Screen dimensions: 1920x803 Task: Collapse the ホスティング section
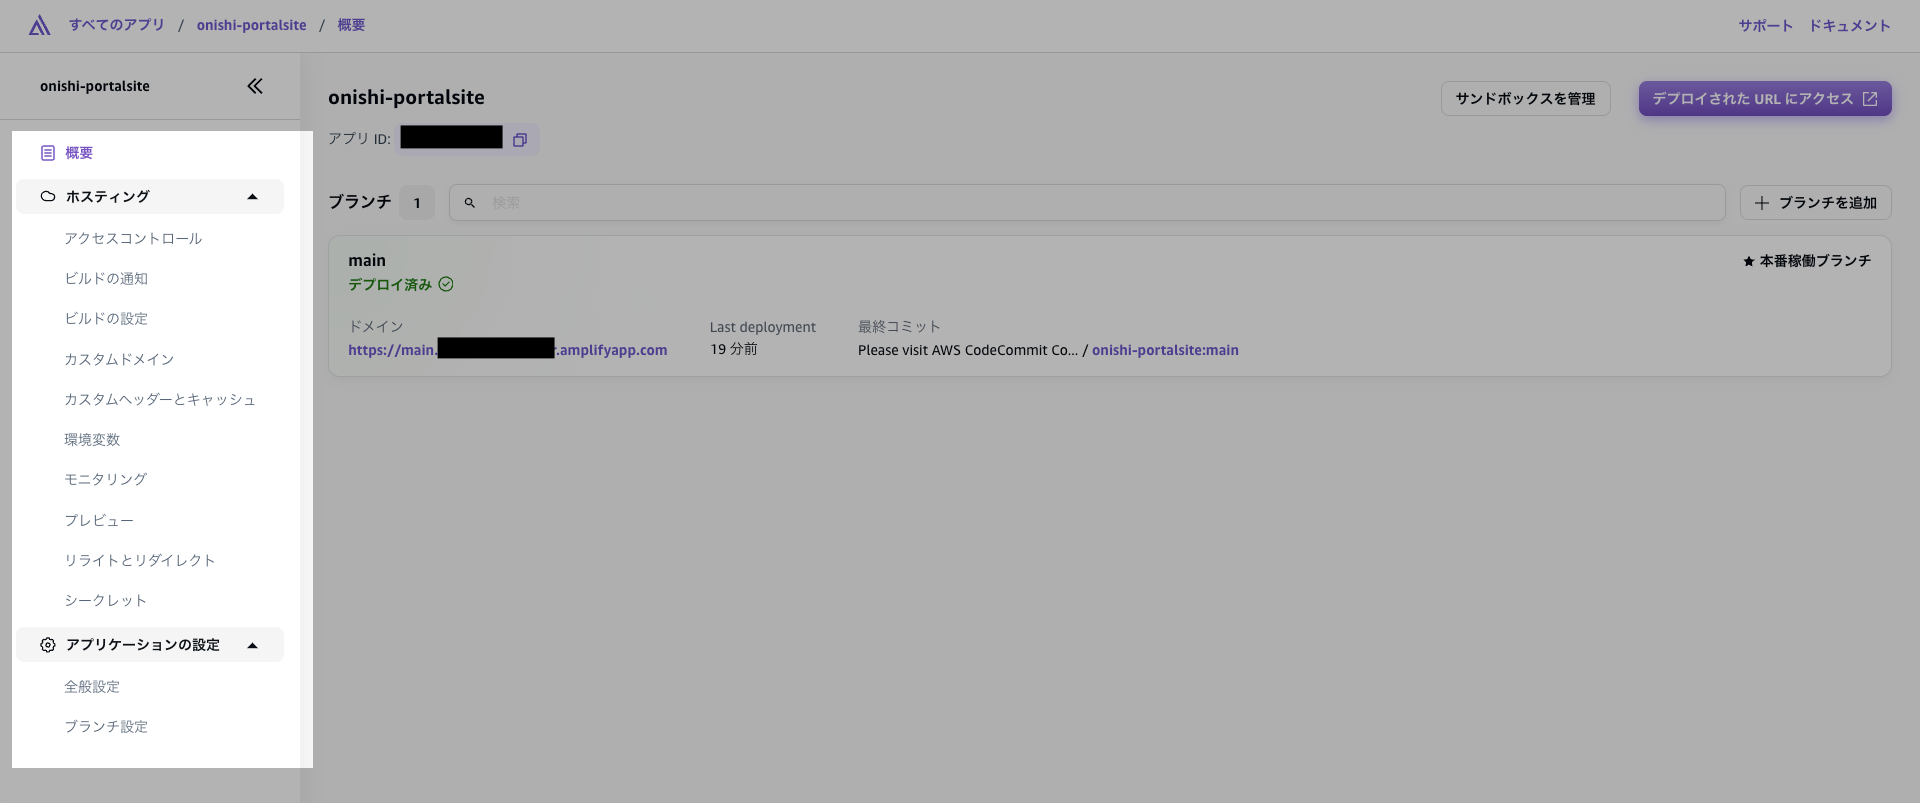tap(252, 197)
